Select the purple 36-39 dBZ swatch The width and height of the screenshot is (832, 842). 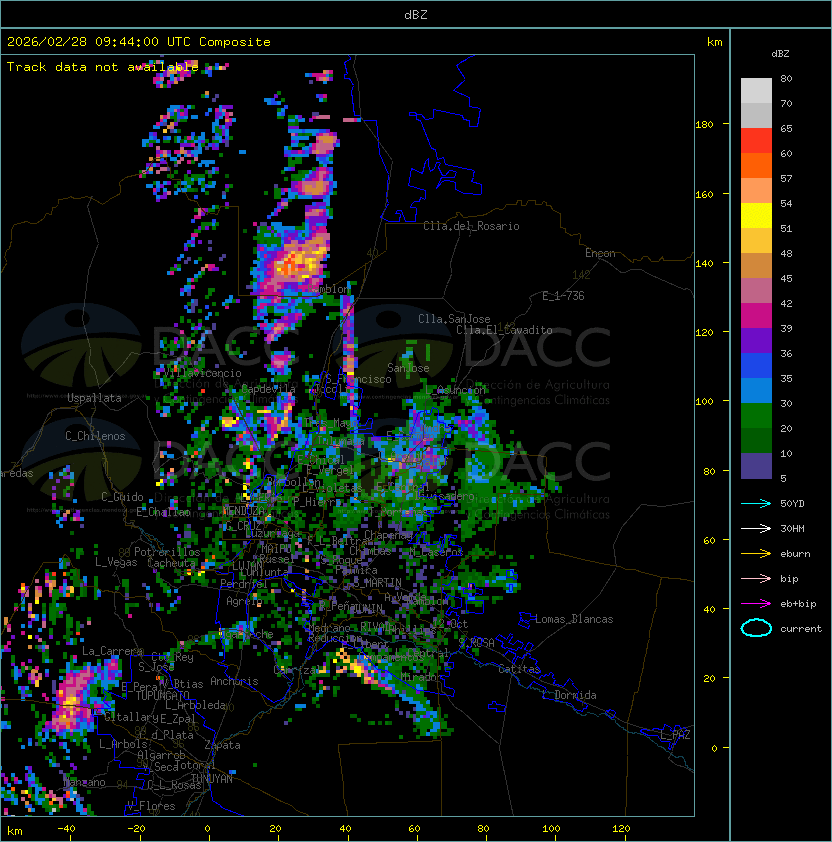click(756, 341)
